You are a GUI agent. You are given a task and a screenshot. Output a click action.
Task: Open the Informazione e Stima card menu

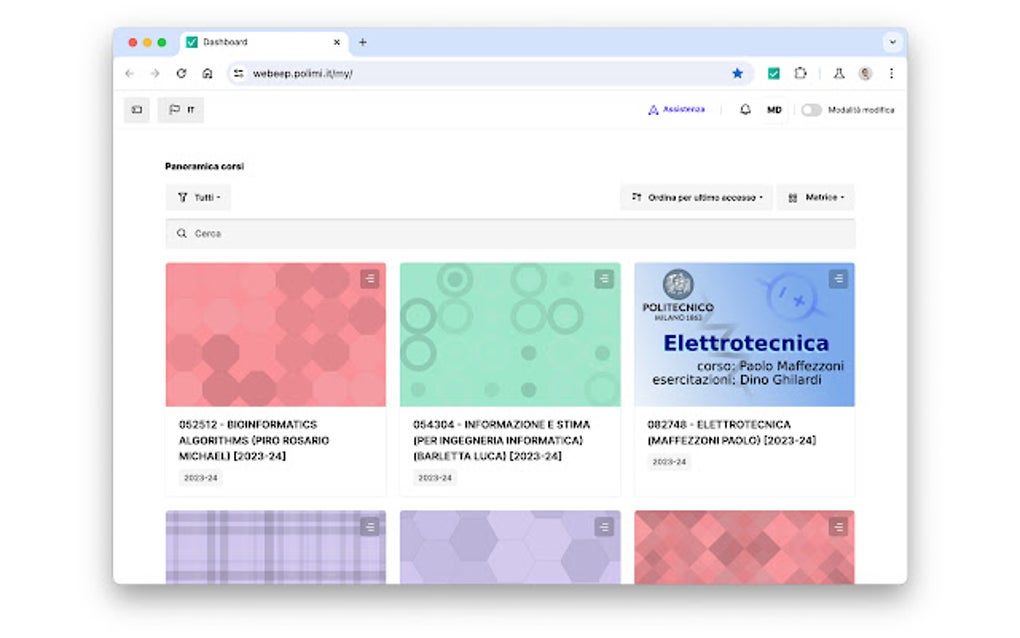point(604,279)
